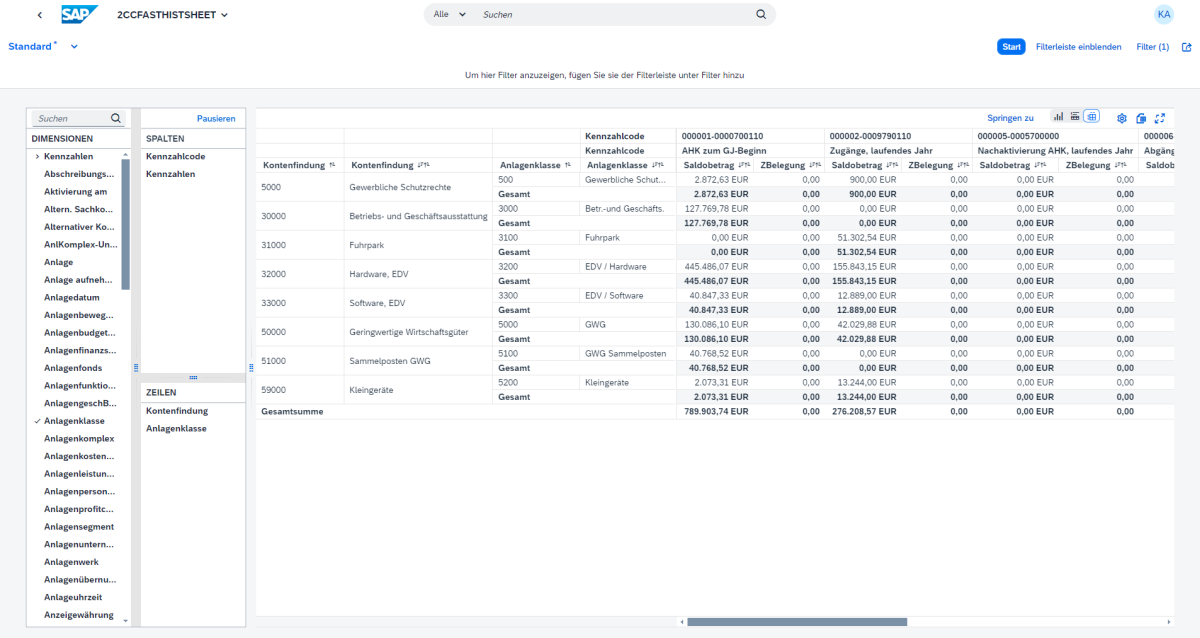Switch to the chart view
The image size is (1200, 638).
1058,118
